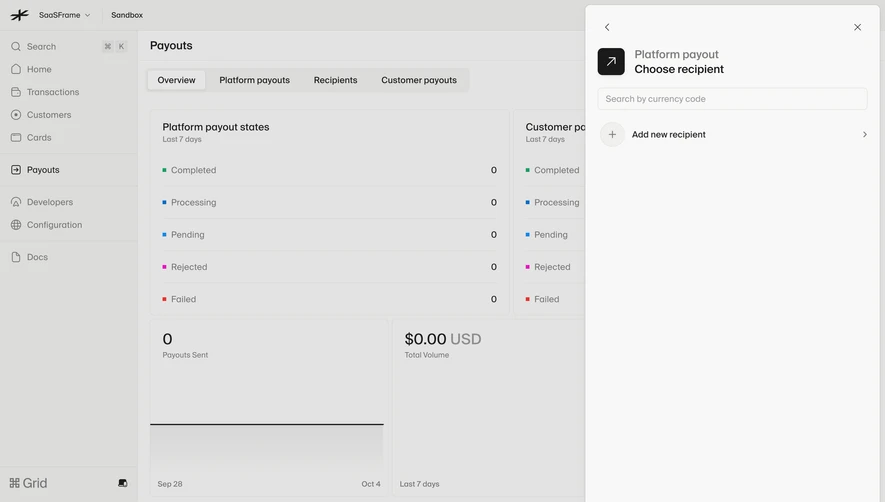Click the Home icon
The height and width of the screenshot is (502, 885).
[16, 69]
